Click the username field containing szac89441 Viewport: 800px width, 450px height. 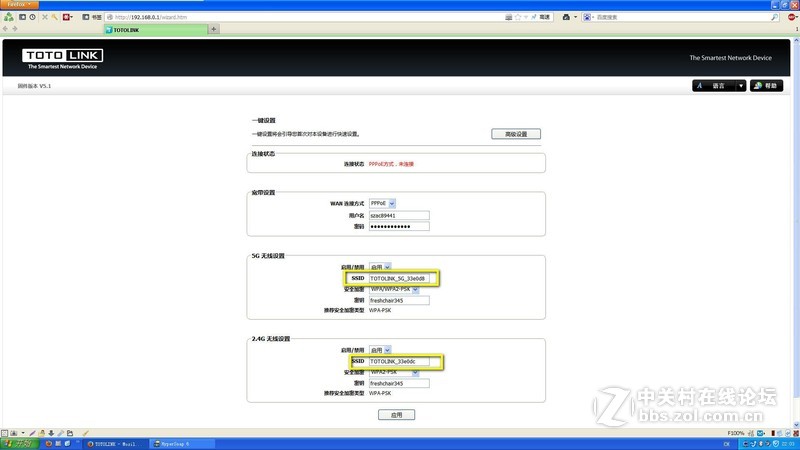(399, 215)
